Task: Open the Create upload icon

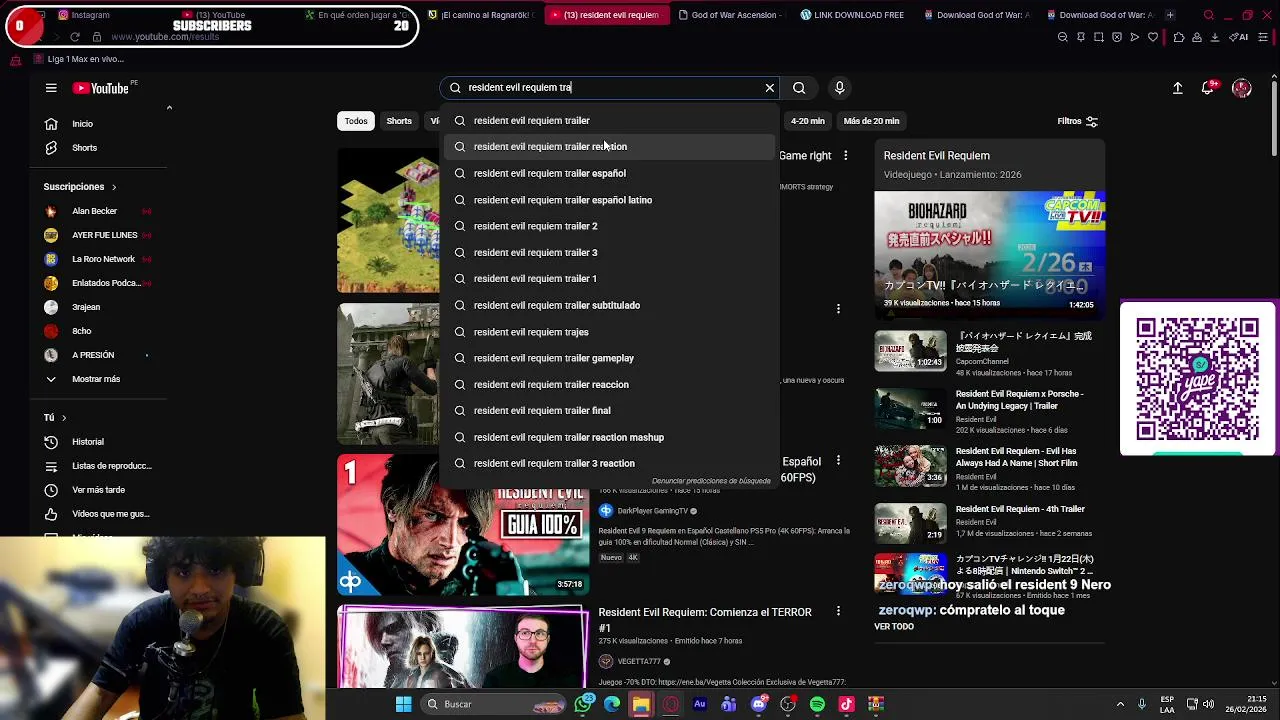Action: pos(1178,88)
